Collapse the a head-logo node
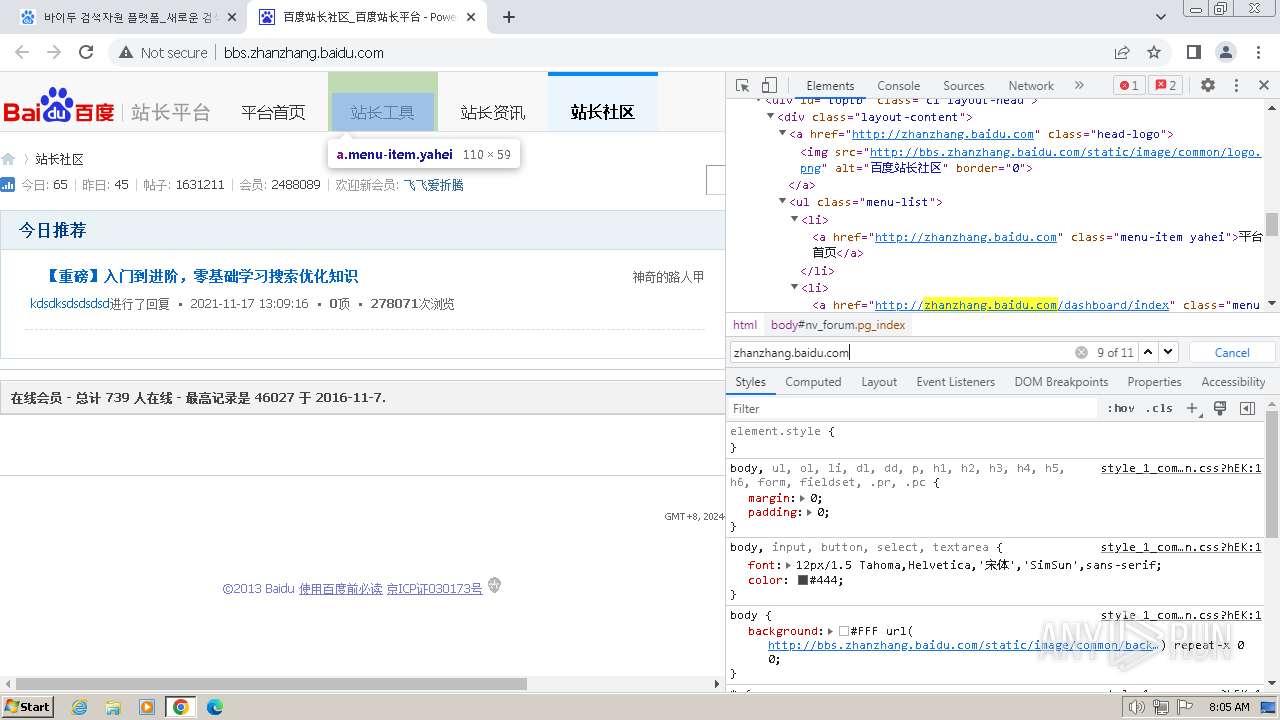The height and width of the screenshot is (720, 1280). (783, 134)
